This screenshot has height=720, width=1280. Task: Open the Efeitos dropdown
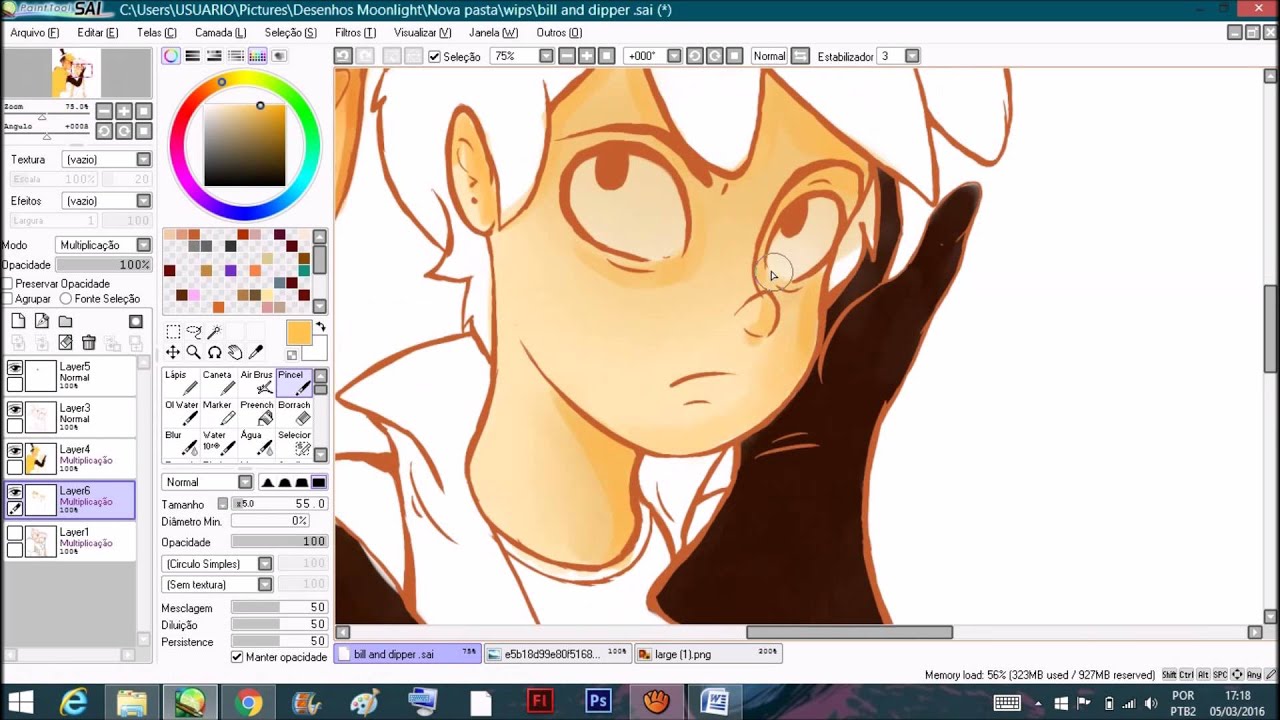[x=106, y=201]
